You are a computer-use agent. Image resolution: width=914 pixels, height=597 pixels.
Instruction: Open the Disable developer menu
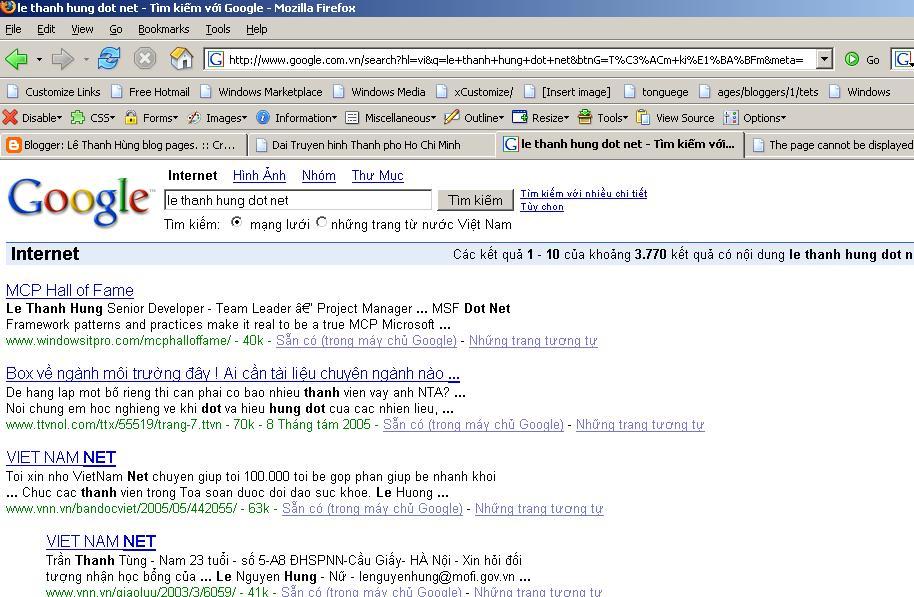point(32,118)
